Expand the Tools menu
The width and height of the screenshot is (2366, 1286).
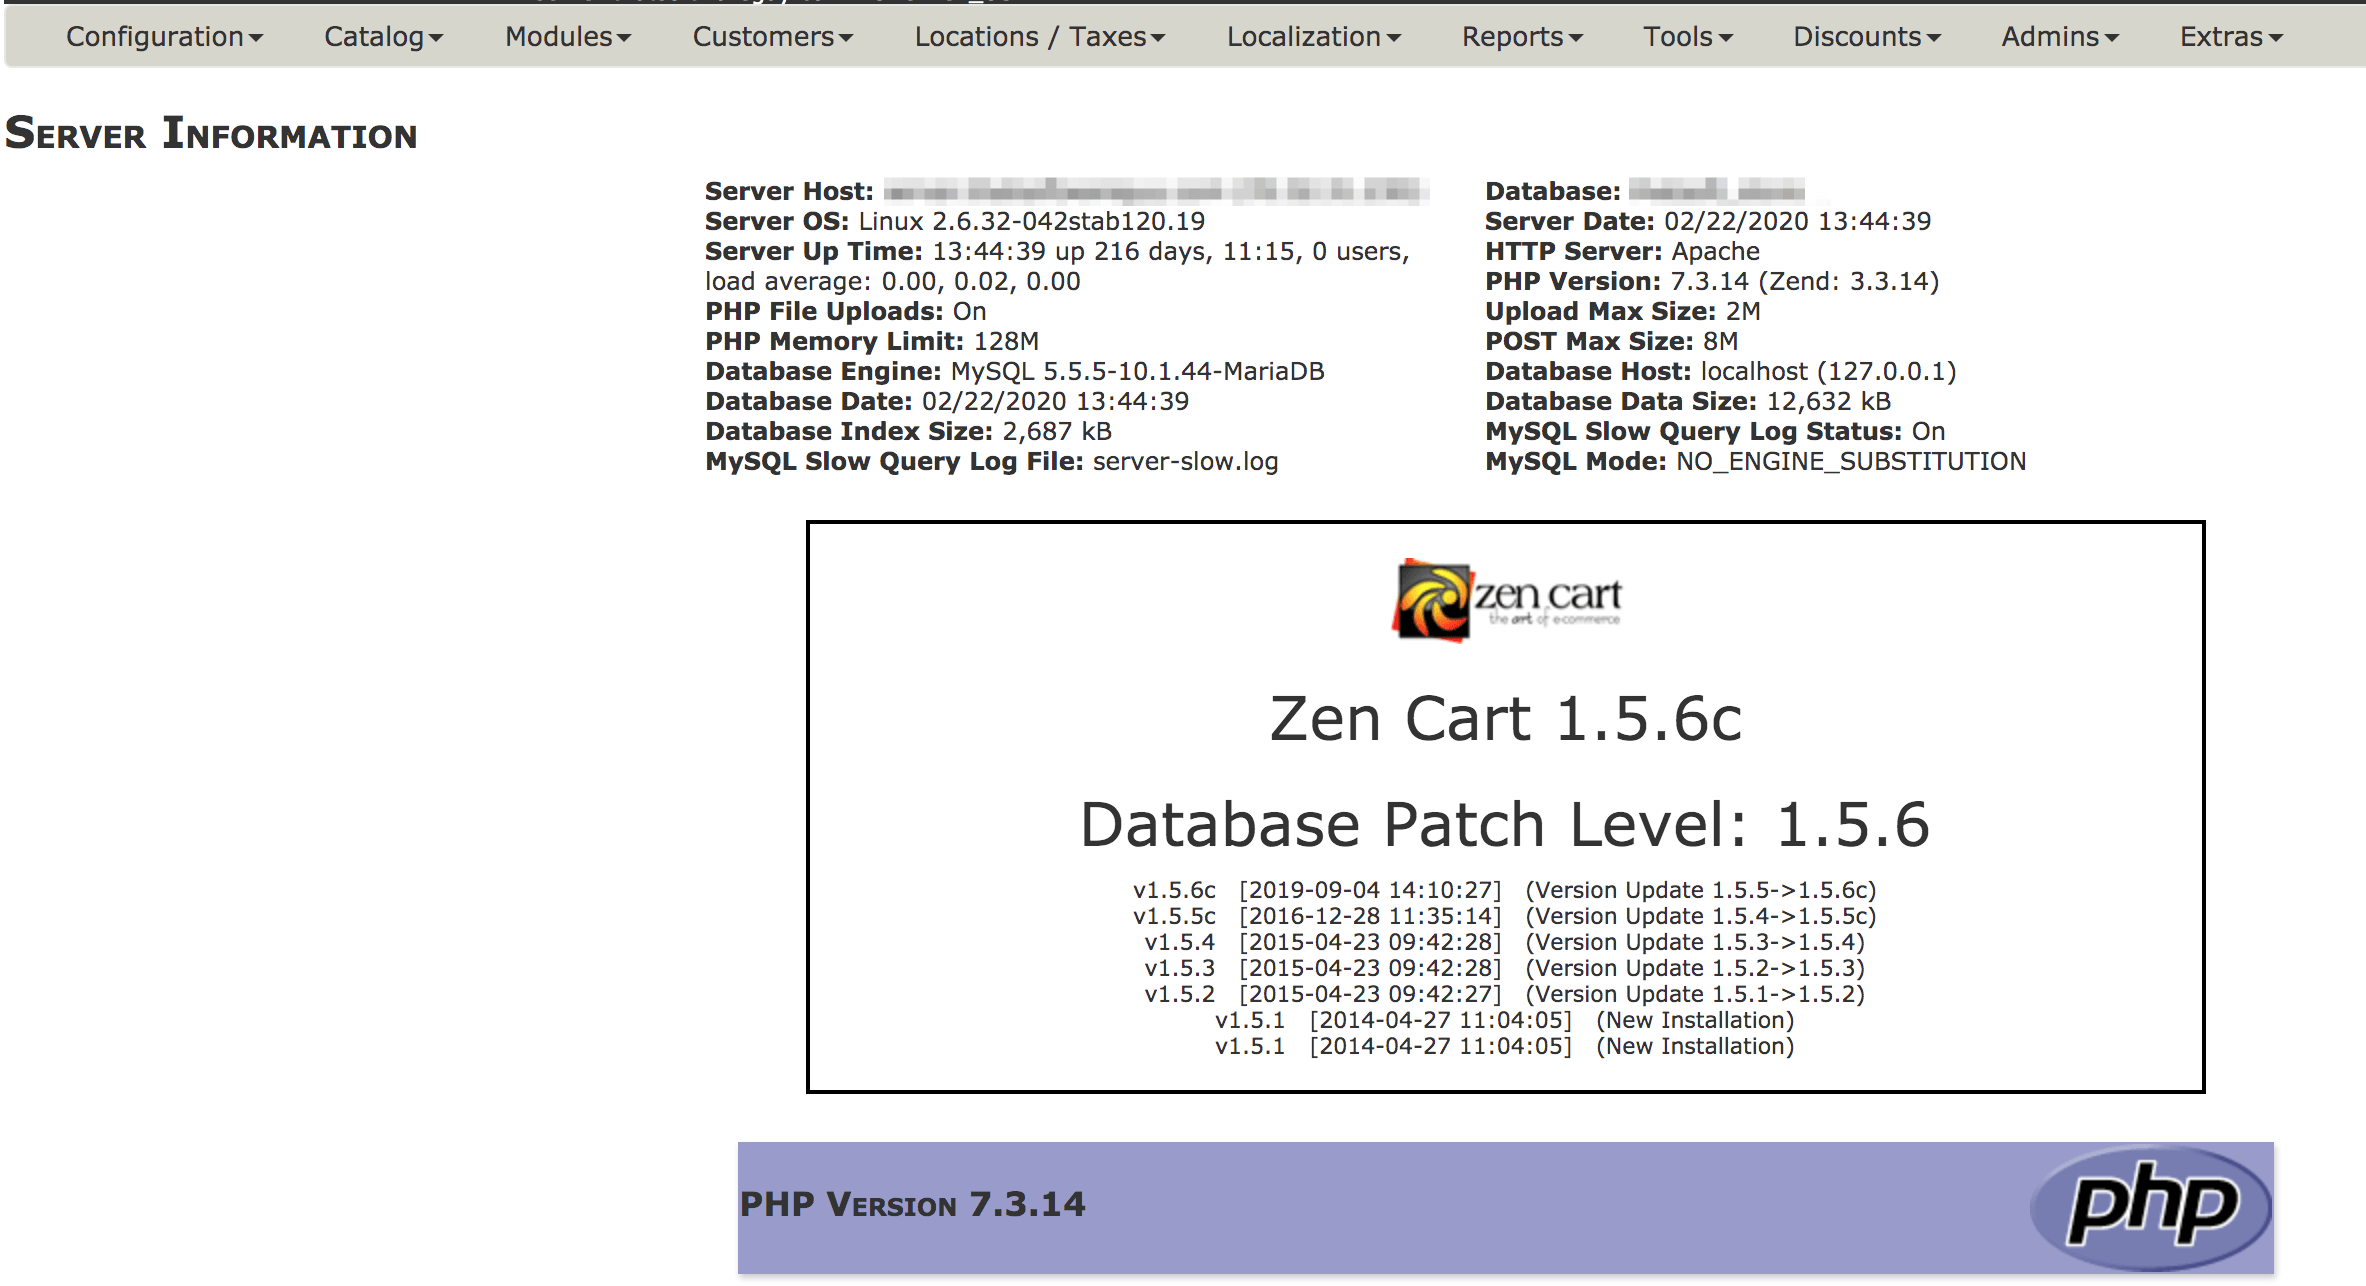(x=1688, y=37)
